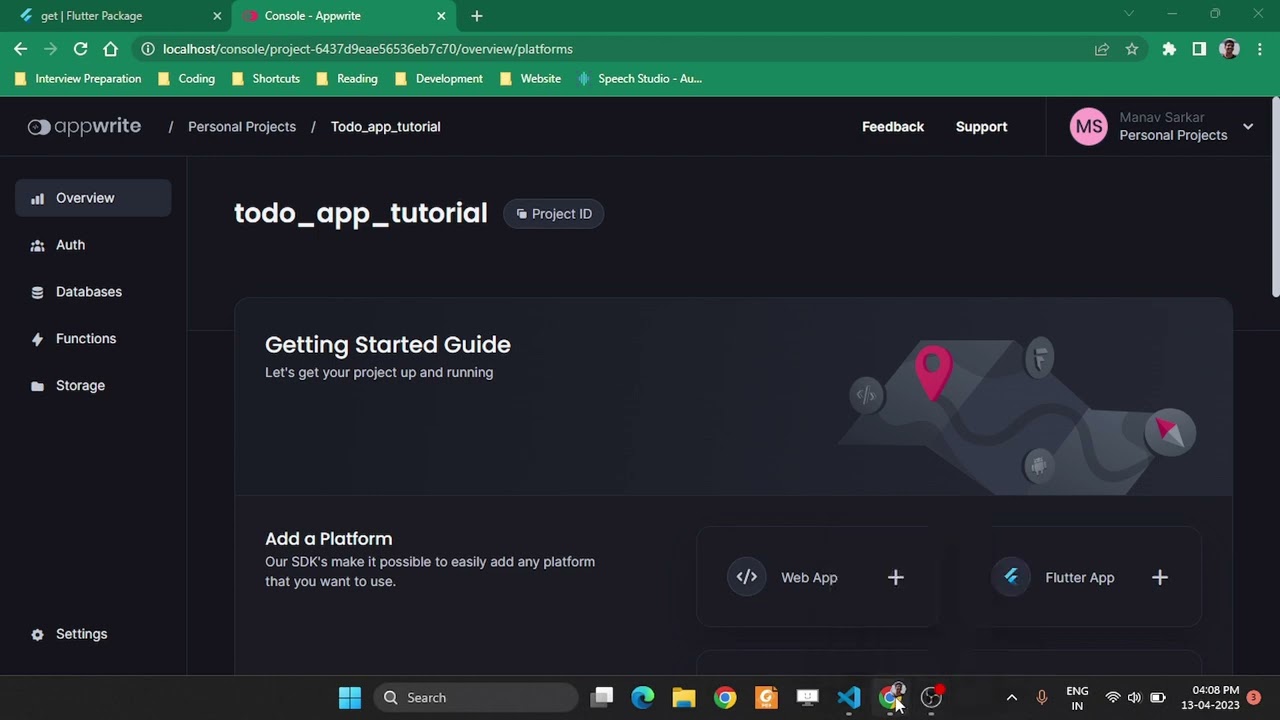Reload the current page
The image size is (1280, 720).
[x=81, y=49]
